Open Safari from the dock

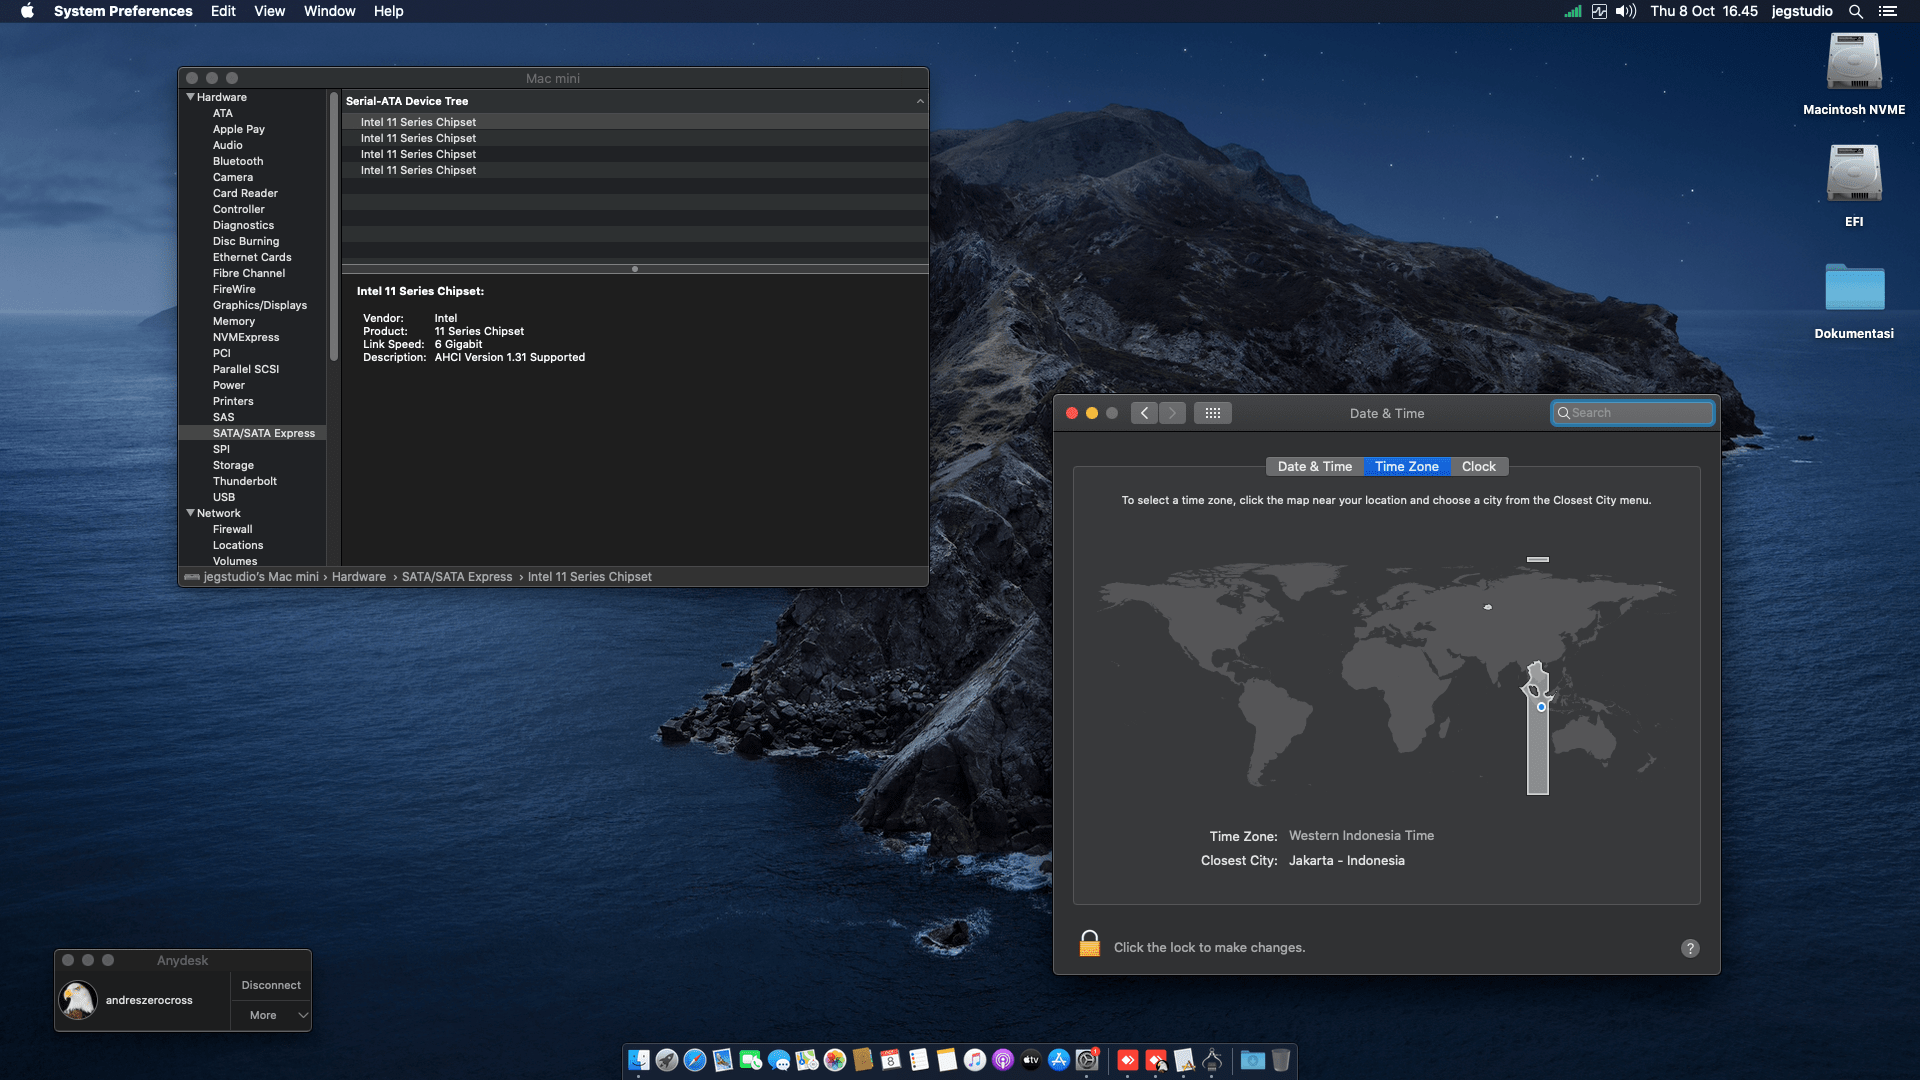(x=695, y=1060)
